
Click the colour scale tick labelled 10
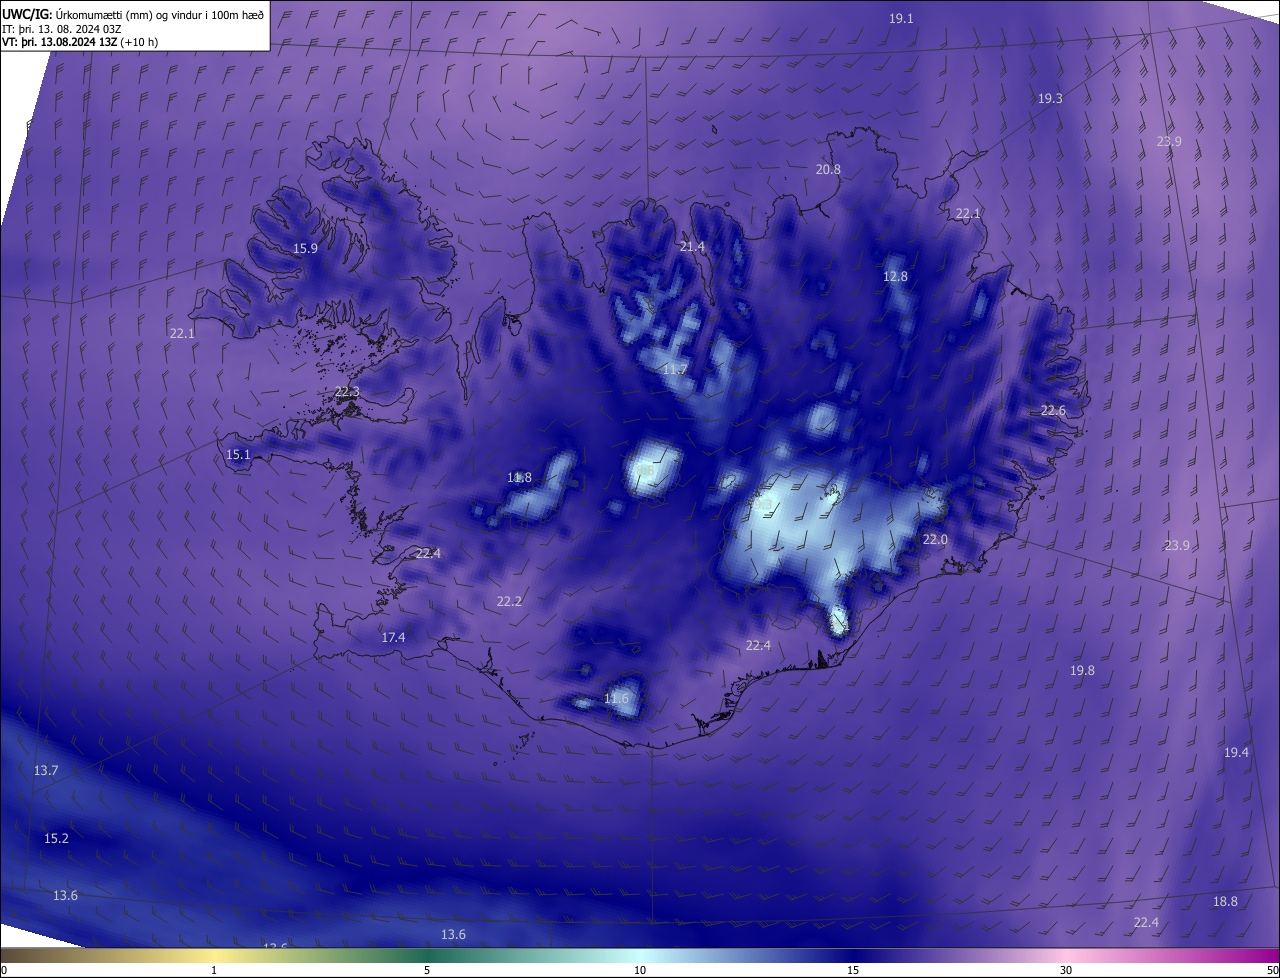[640, 970]
